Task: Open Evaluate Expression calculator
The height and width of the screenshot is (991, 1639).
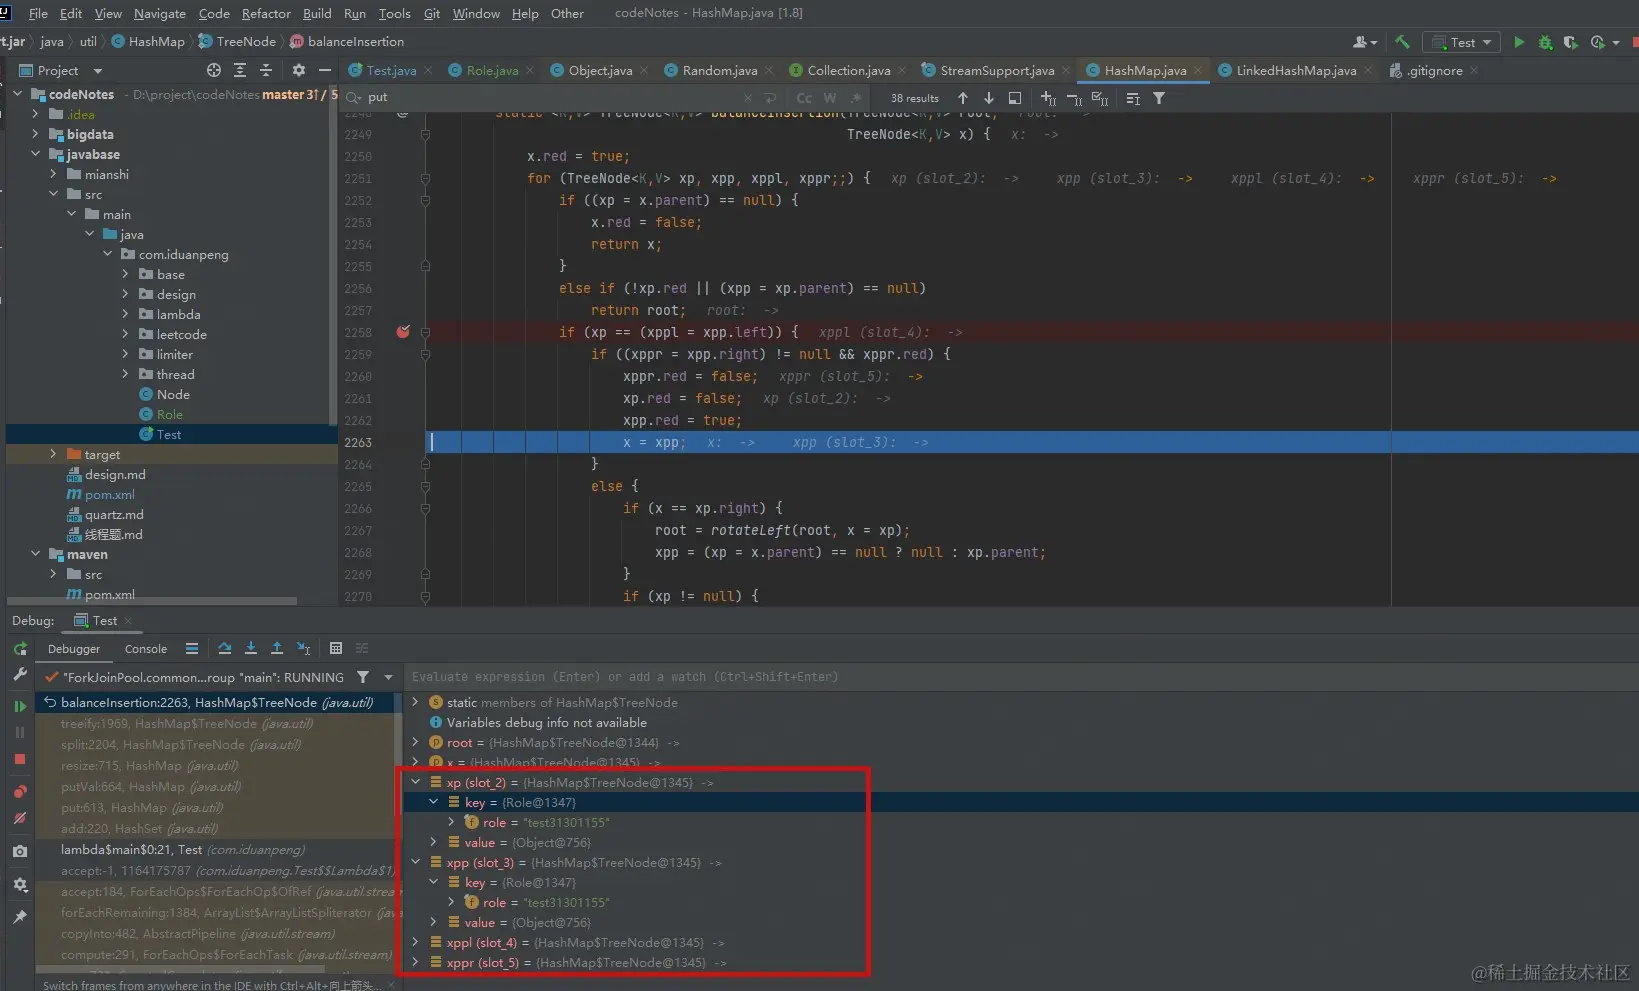Action: [336, 648]
